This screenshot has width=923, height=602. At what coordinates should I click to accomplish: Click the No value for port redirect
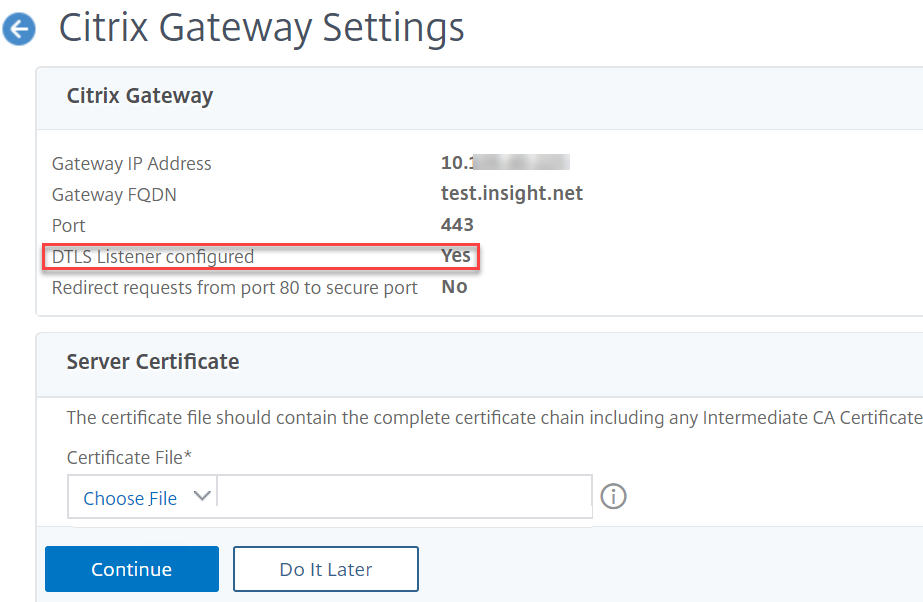(454, 287)
